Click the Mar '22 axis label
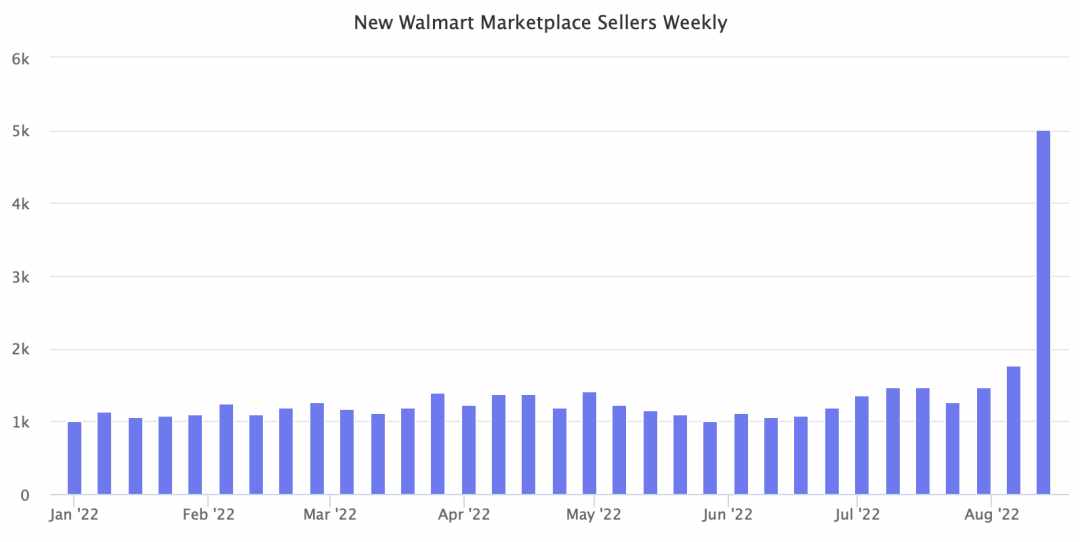 coord(330,515)
